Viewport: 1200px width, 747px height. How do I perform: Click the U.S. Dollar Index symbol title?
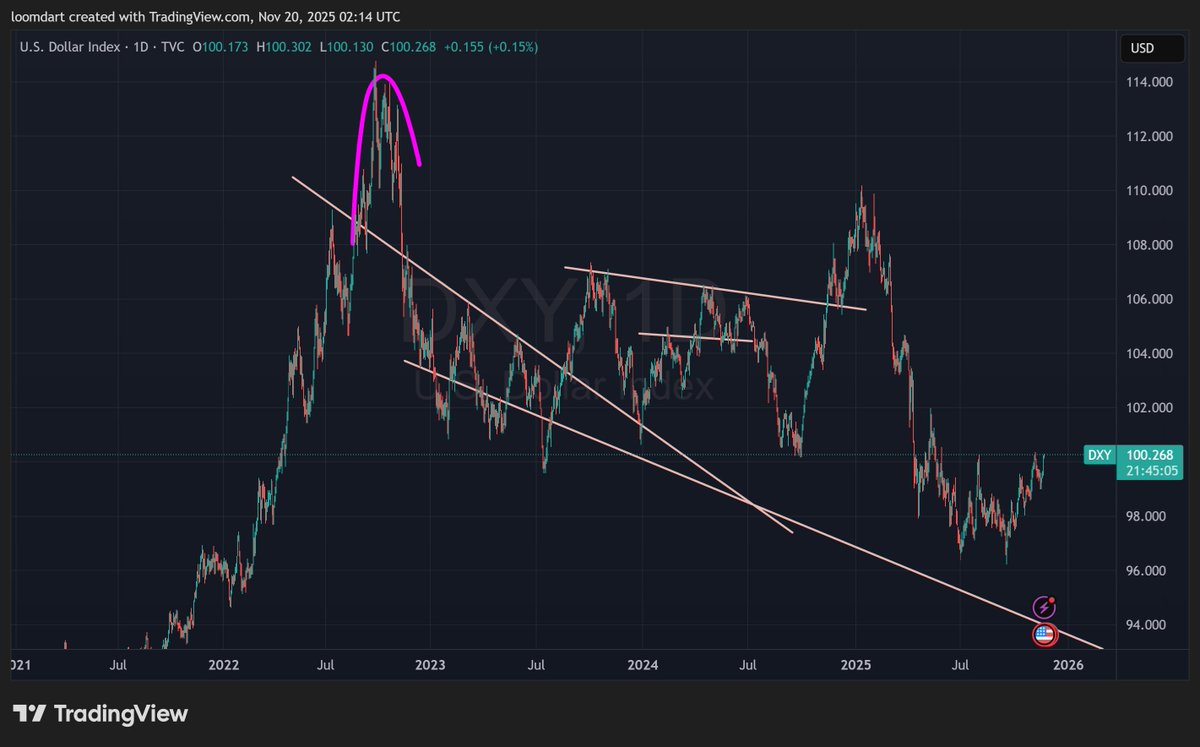[x=72, y=47]
